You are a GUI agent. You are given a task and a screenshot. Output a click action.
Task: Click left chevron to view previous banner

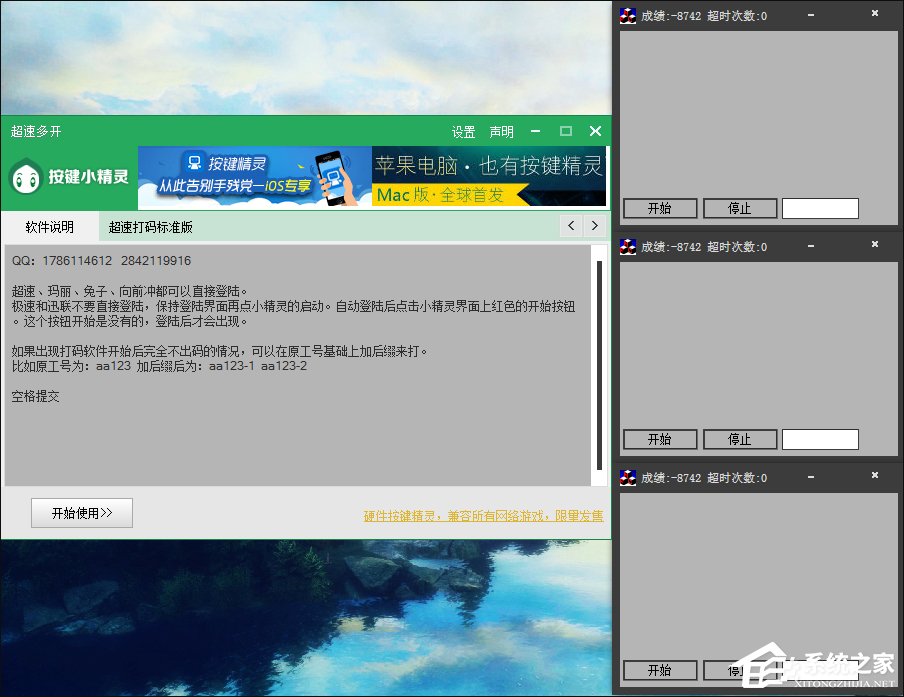coord(570,226)
